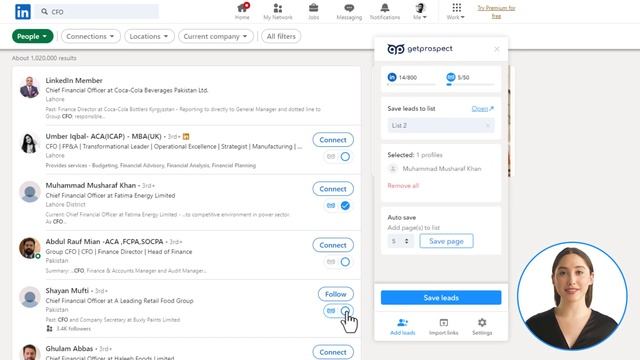Click Shayan Mufti's followers people icon

pyautogui.click(x=49, y=329)
